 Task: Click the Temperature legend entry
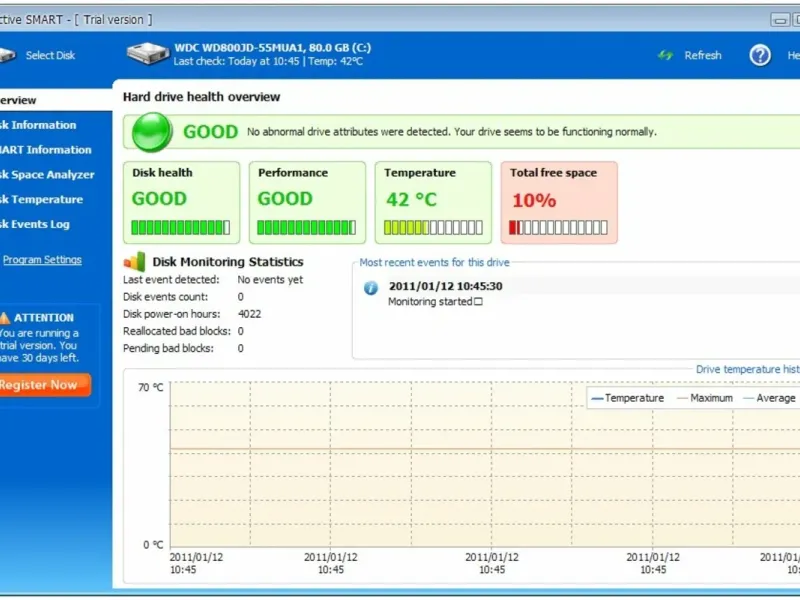pyautogui.click(x=628, y=398)
